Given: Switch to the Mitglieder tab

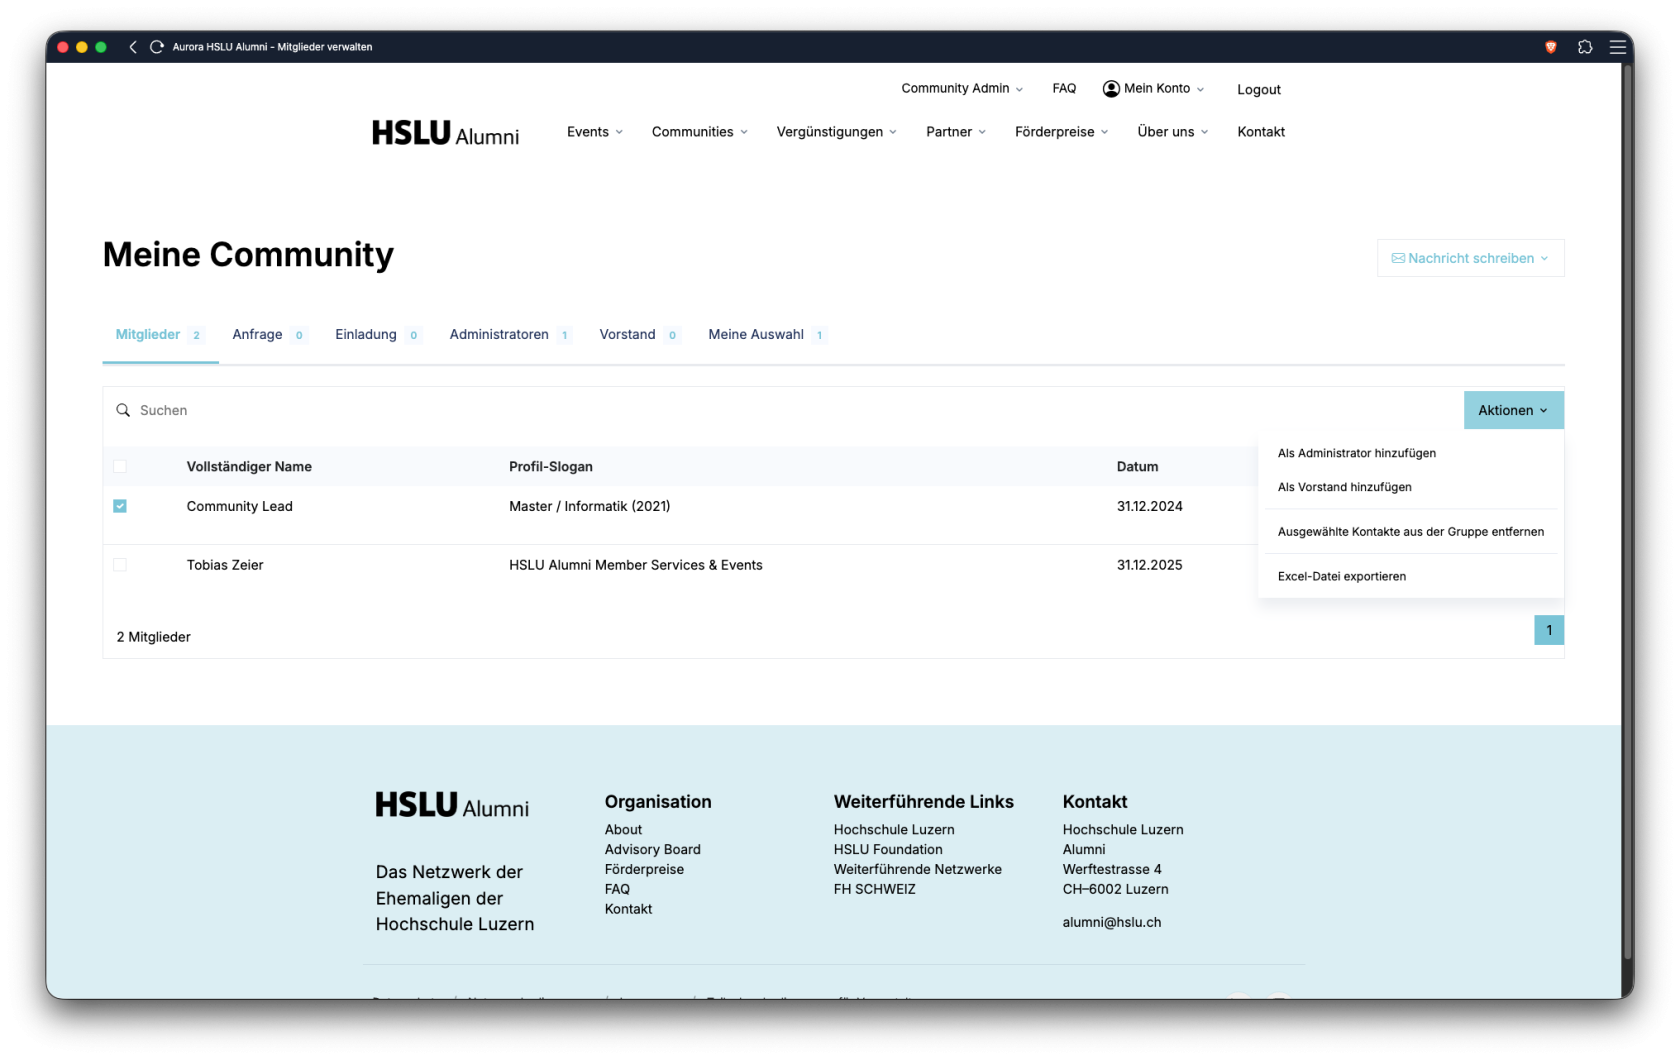Looking at the screenshot, I should click(160, 335).
